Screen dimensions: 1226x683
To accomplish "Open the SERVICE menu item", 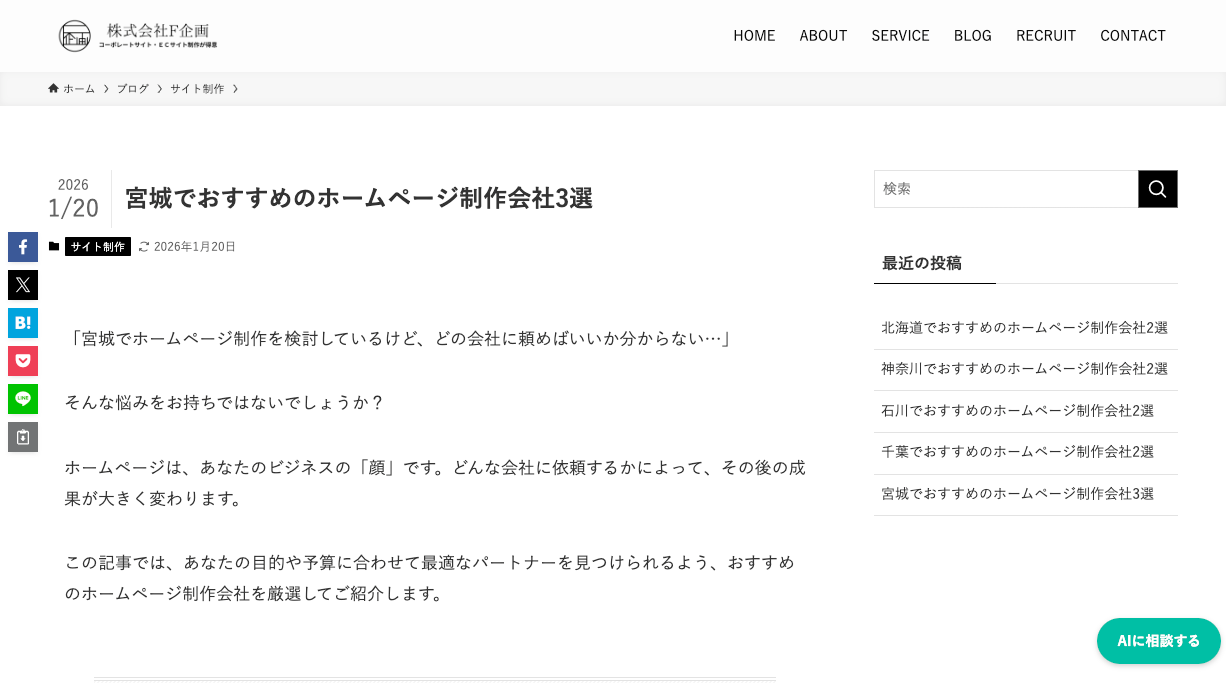I will coord(900,36).
